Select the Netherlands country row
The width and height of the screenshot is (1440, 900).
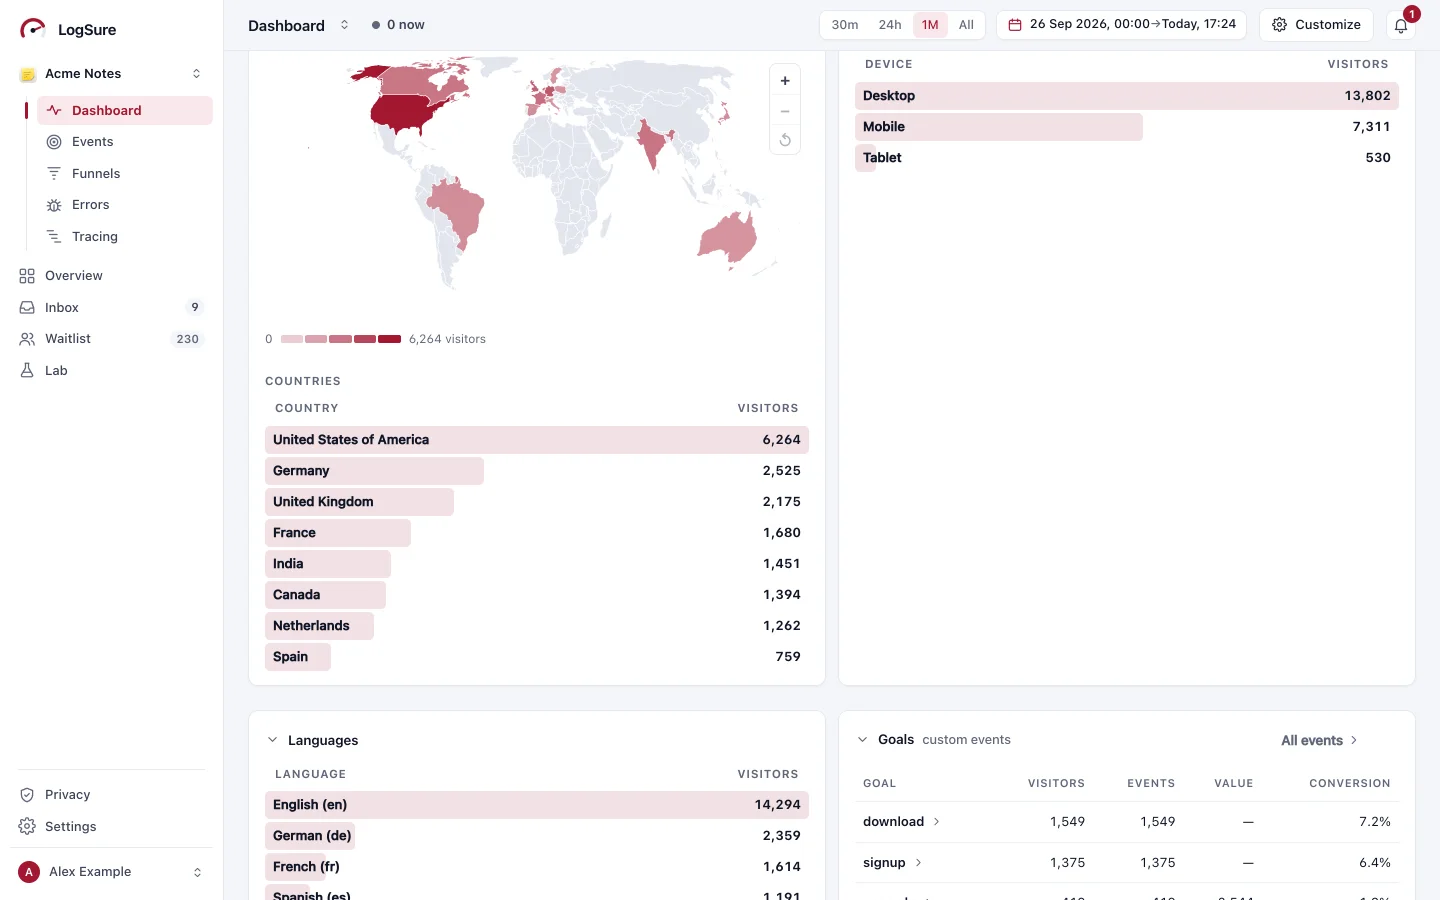[x=537, y=626]
